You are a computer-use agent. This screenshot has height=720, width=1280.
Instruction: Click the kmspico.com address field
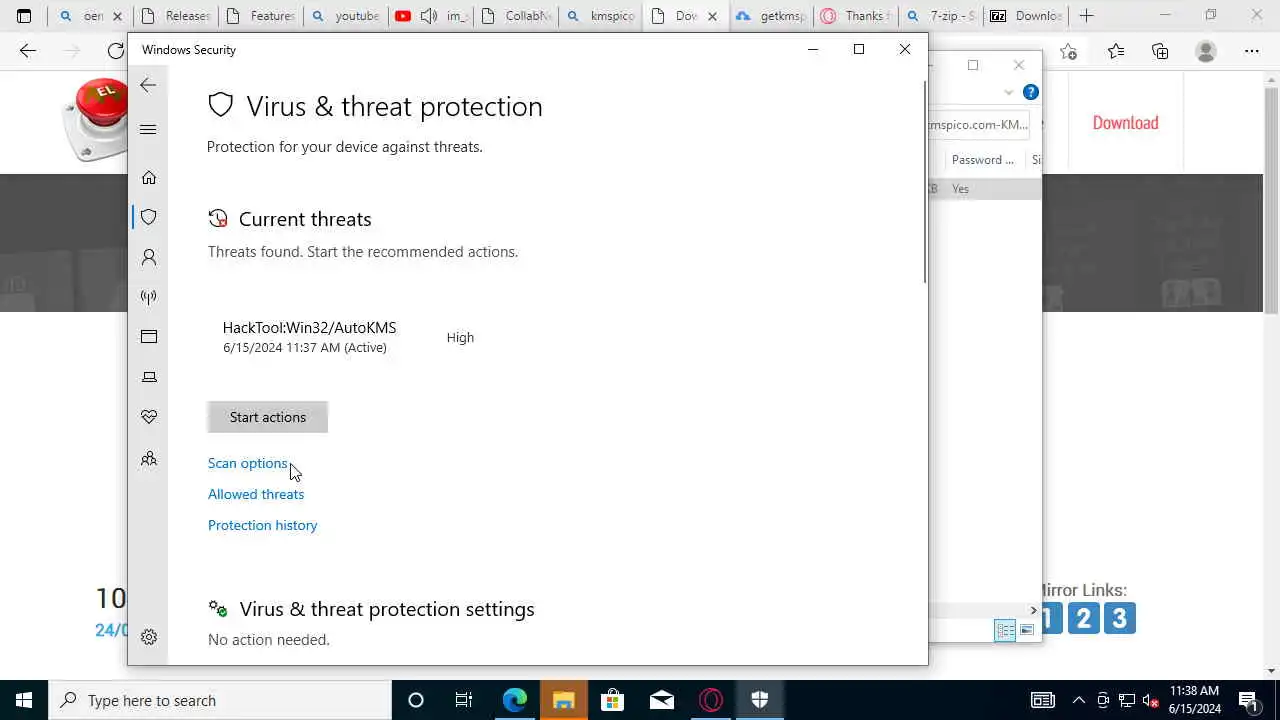pyautogui.click(x=979, y=124)
